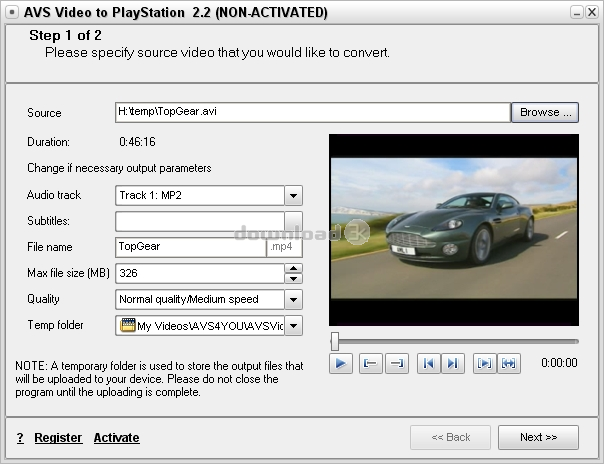Image resolution: width=604 pixels, height=464 pixels.
Task: Increase max file size value
Action: (x=294, y=268)
